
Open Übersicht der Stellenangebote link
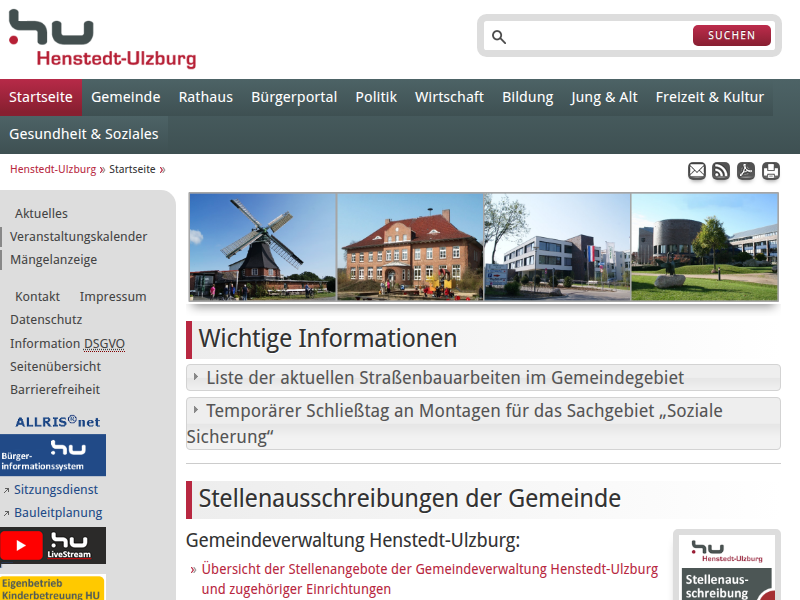430,579
